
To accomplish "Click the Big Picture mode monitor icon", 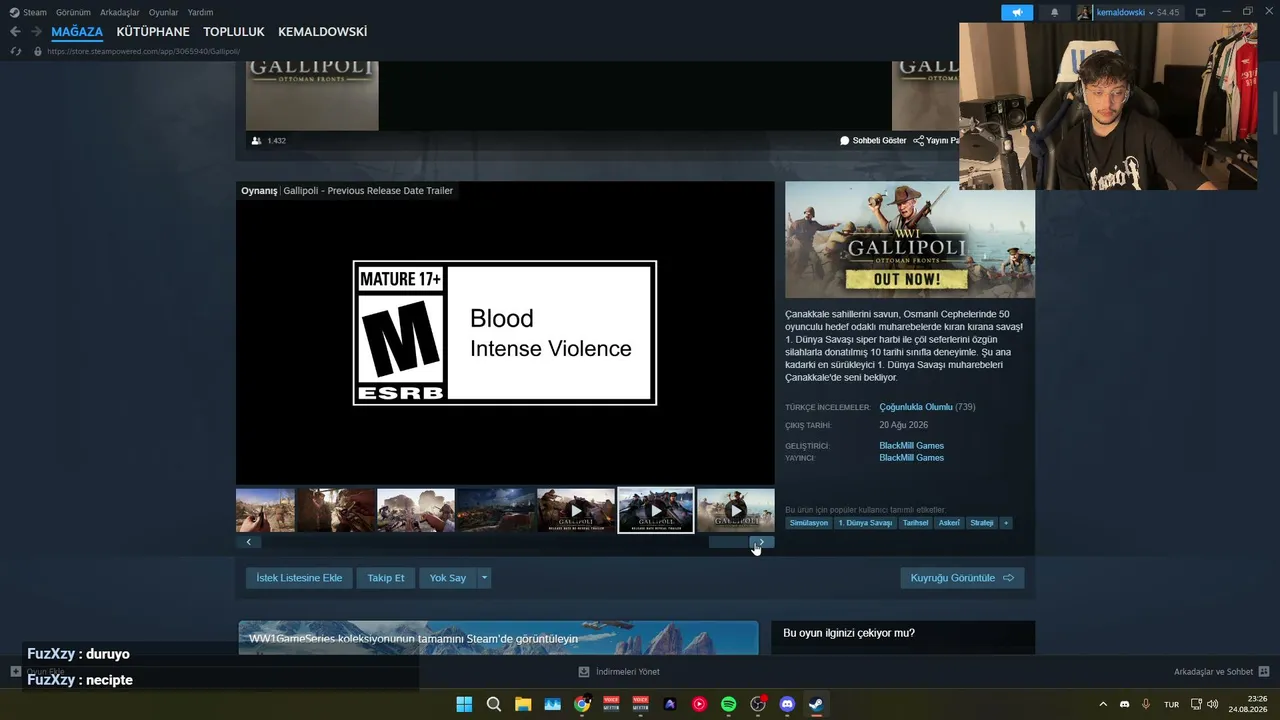I will [1201, 12].
